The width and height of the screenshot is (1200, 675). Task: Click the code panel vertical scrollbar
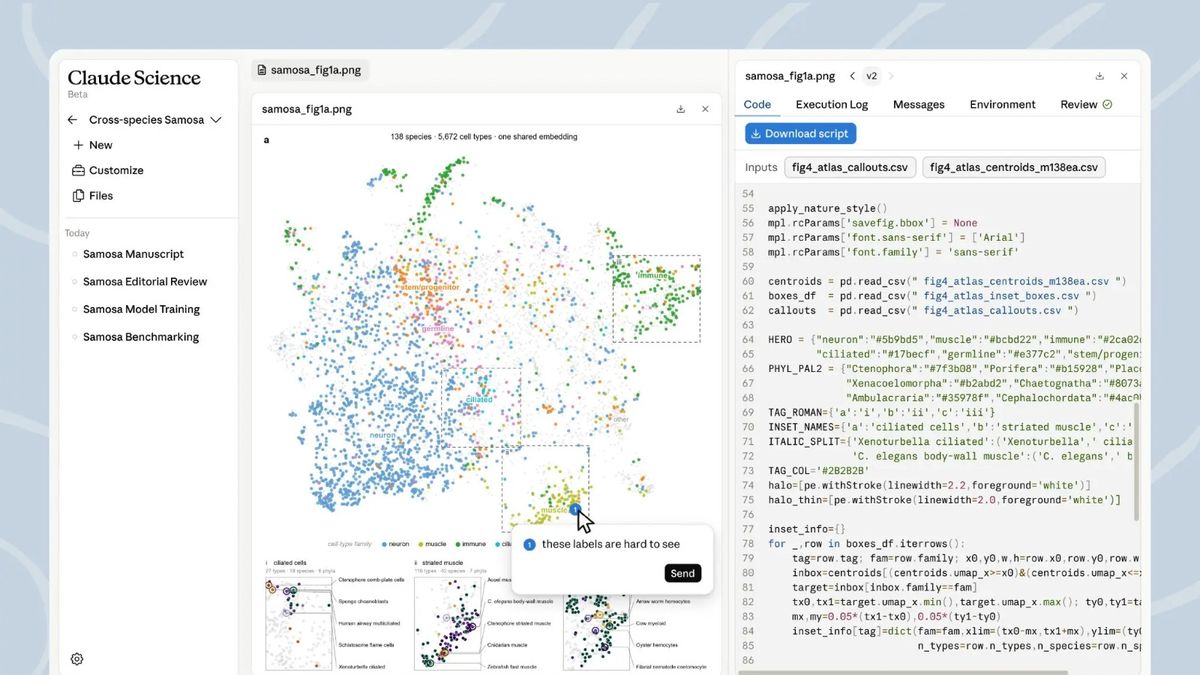tap(1138, 462)
